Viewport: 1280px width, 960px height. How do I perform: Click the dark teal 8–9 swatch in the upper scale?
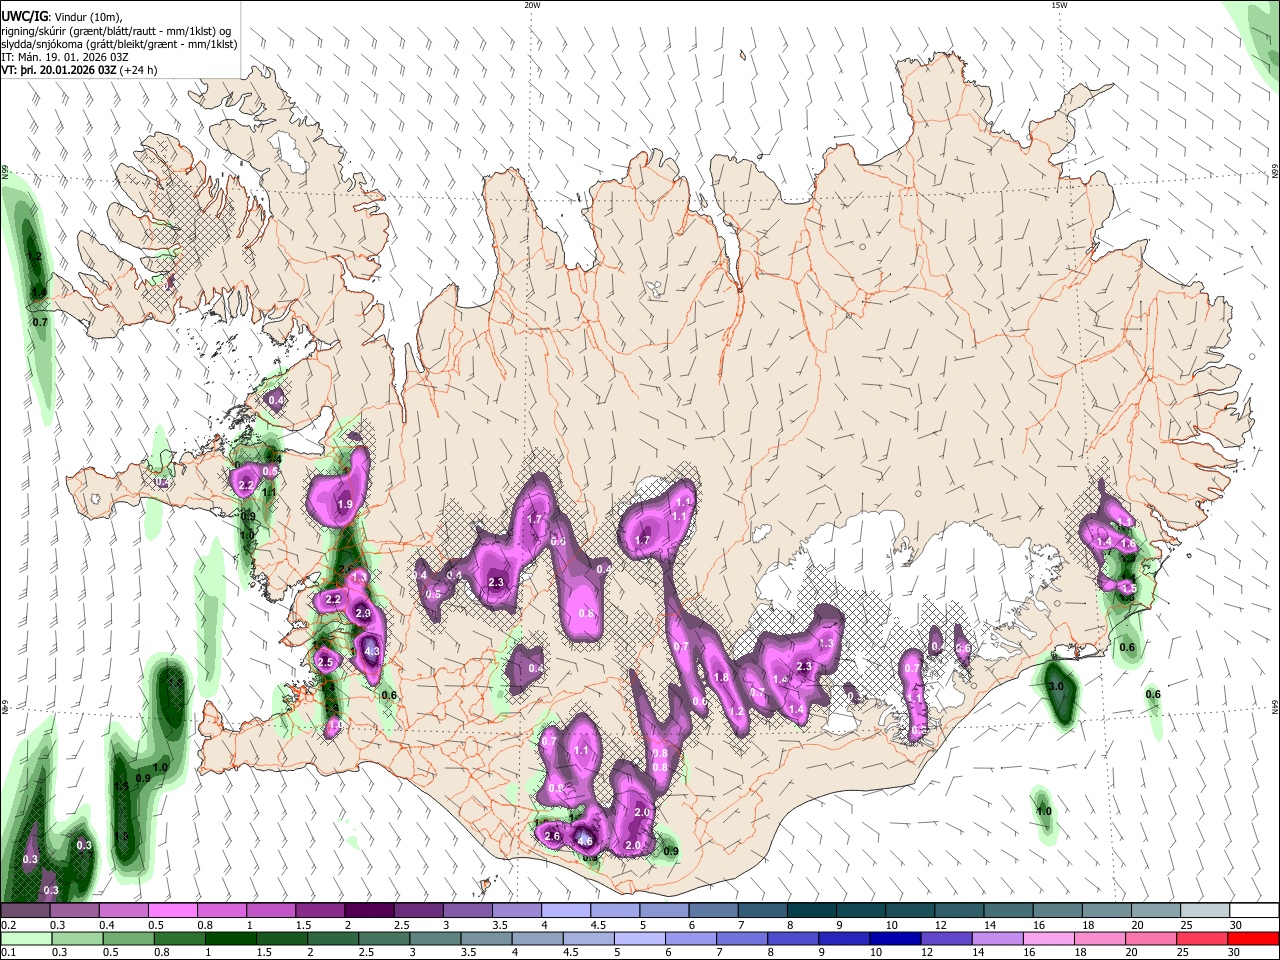[x=812, y=910]
